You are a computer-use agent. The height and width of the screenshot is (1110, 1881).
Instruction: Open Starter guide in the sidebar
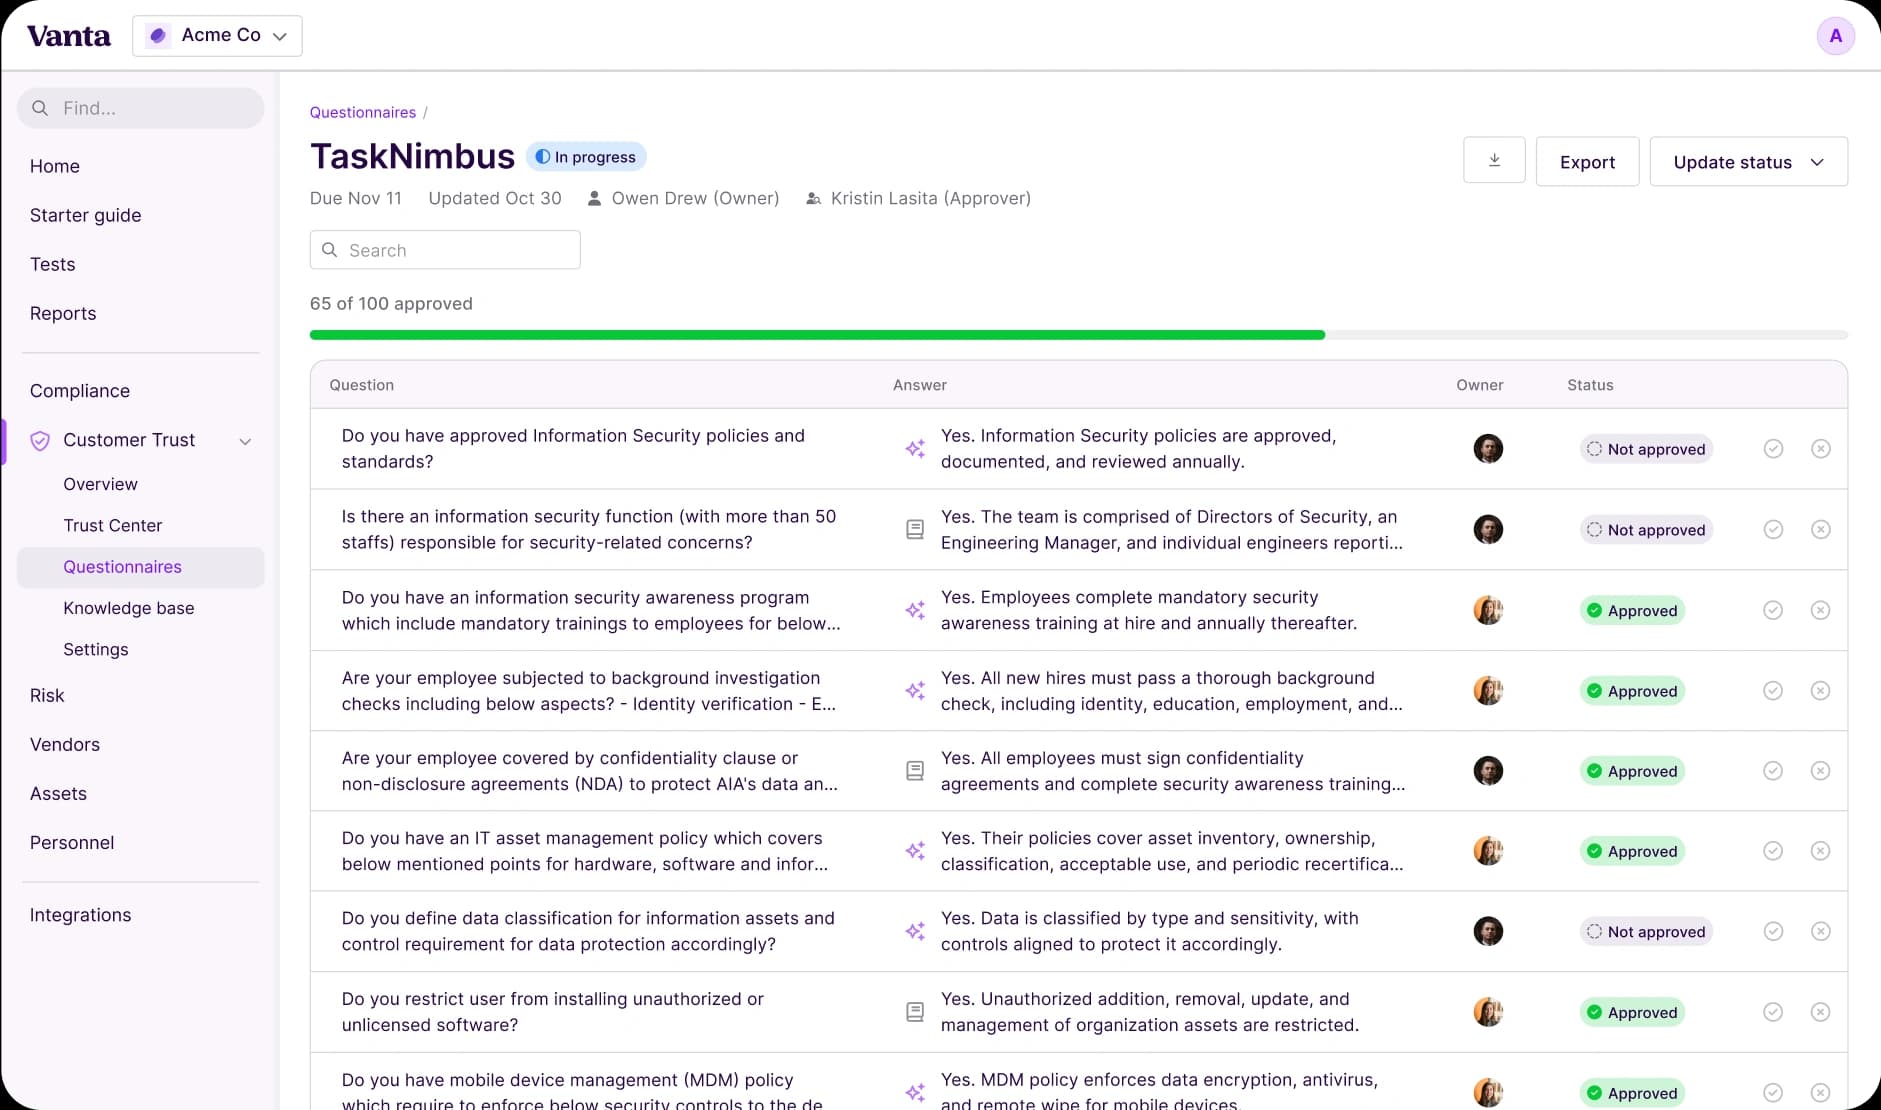(x=86, y=215)
